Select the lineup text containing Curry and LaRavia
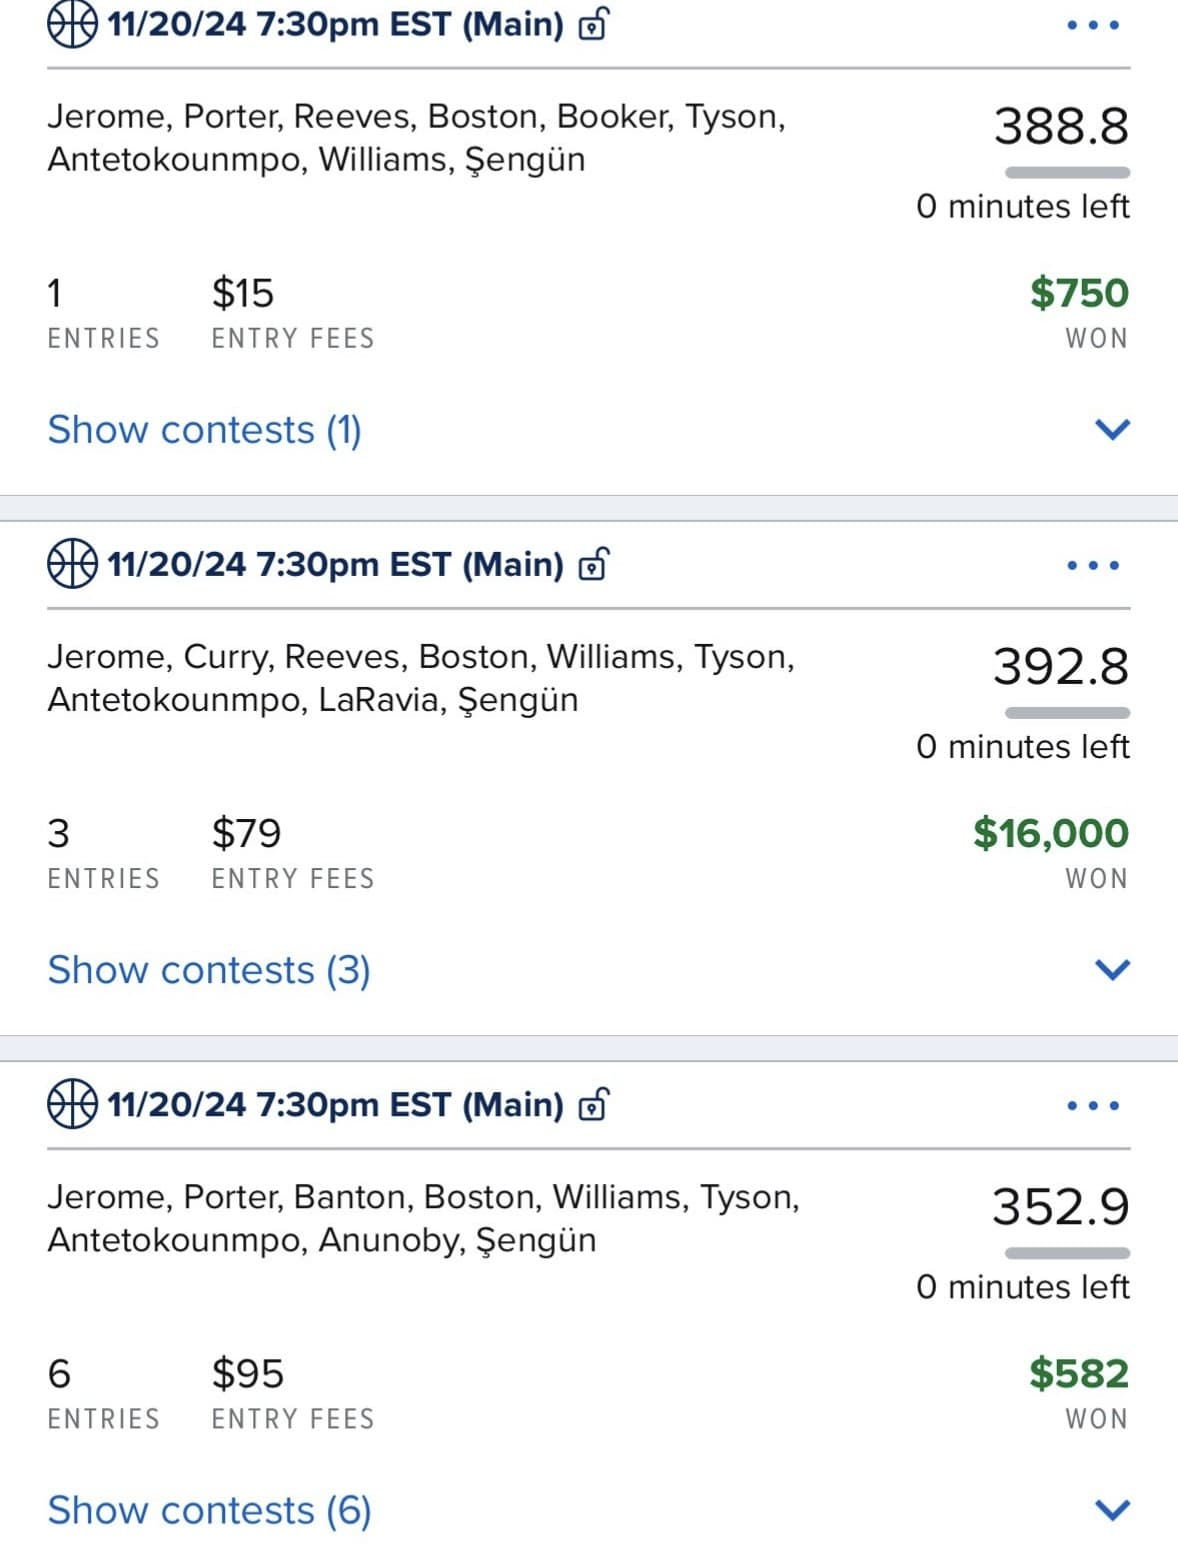This screenshot has height=1555, width=1178. 420,678
